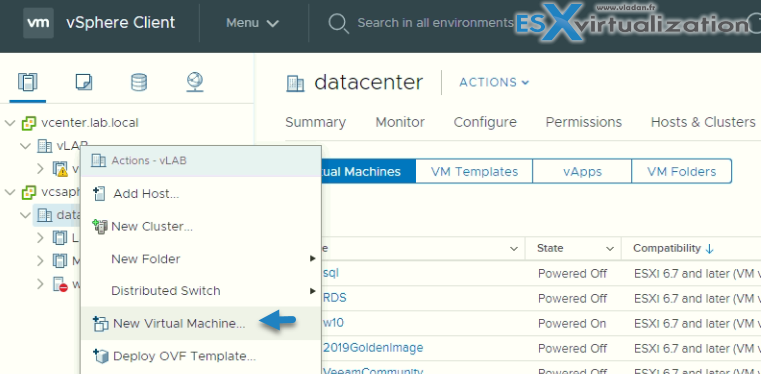Choose New Folder from context menu
The height and width of the screenshot is (374, 761).
pos(200,259)
